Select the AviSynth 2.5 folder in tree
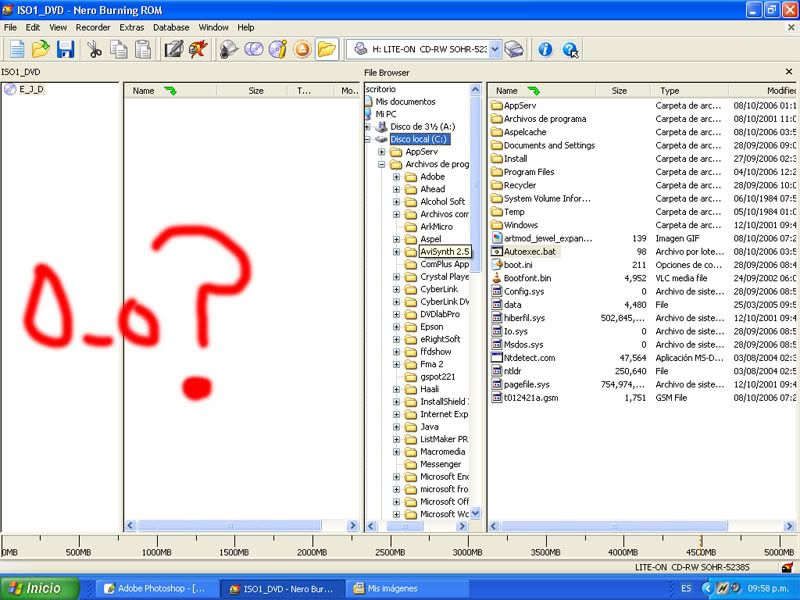This screenshot has width=800, height=600. (x=444, y=252)
